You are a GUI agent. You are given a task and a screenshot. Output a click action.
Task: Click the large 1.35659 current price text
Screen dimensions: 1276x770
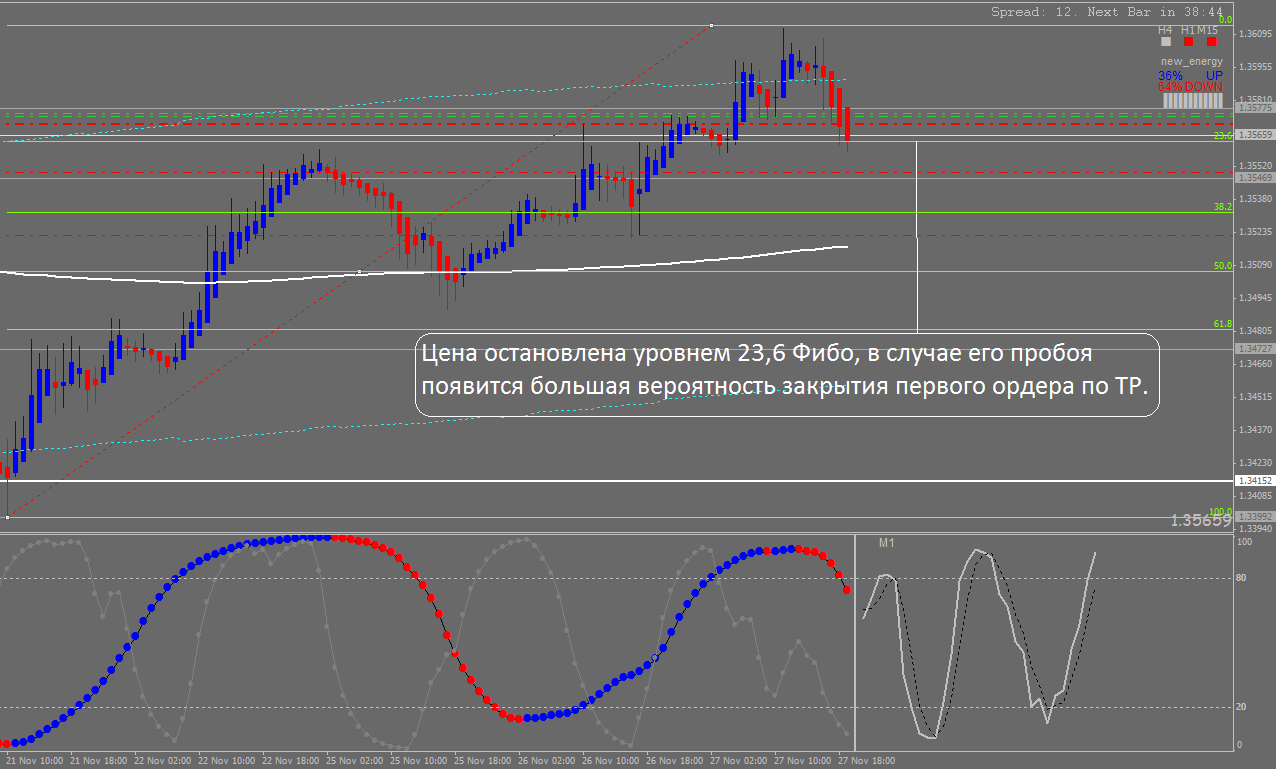(1201, 521)
